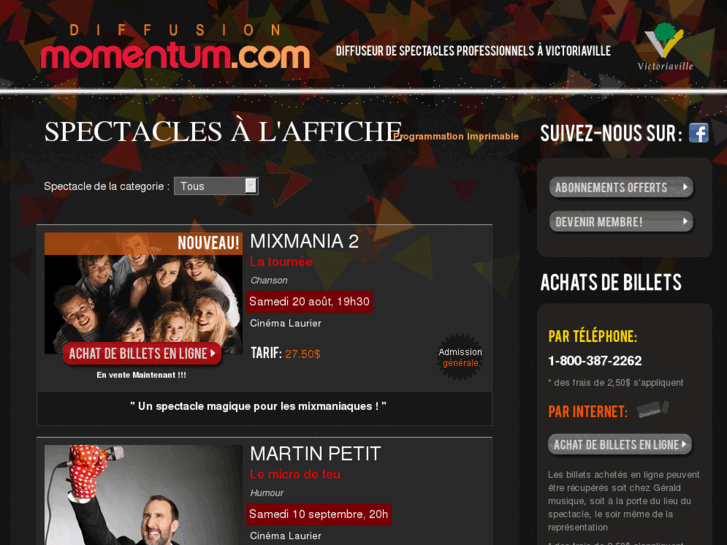This screenshot has height=545, width=727.
Task: Open the Facebook icon link
Action: 698,133
